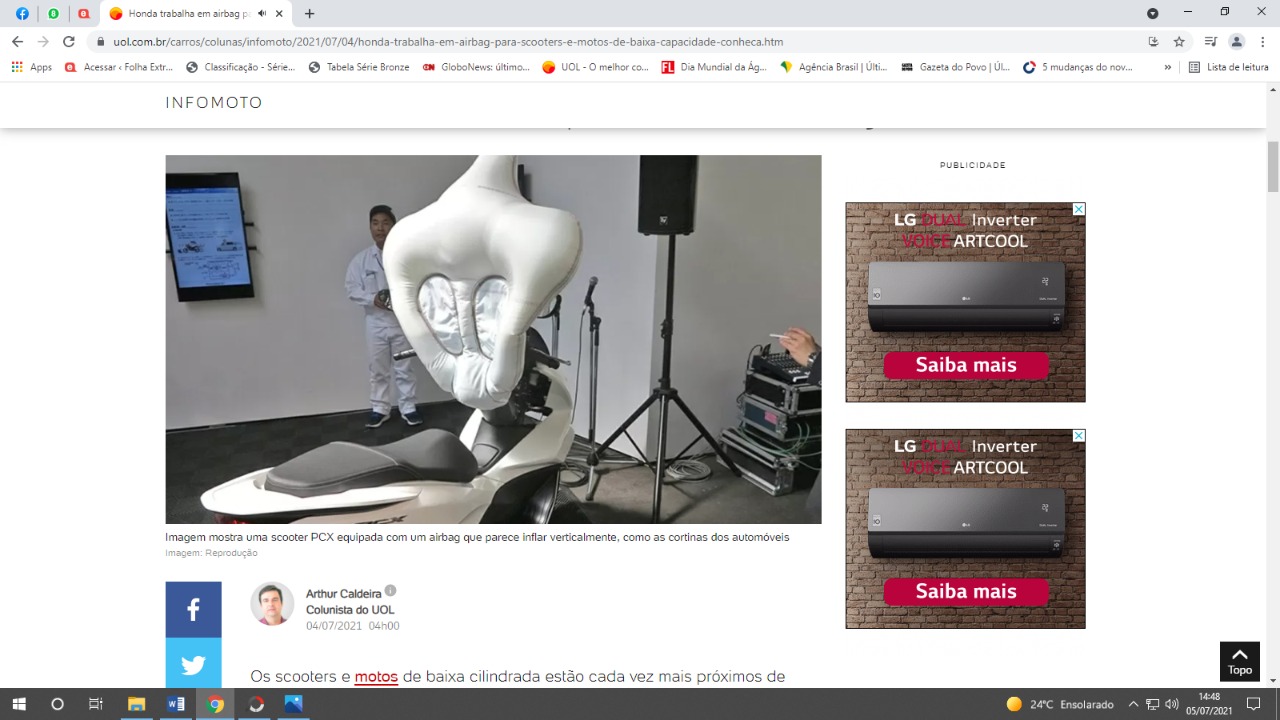This screenshot has height=720, width=1280.
Task: Click Saiba mais on top LG ad
Action: 965,365
